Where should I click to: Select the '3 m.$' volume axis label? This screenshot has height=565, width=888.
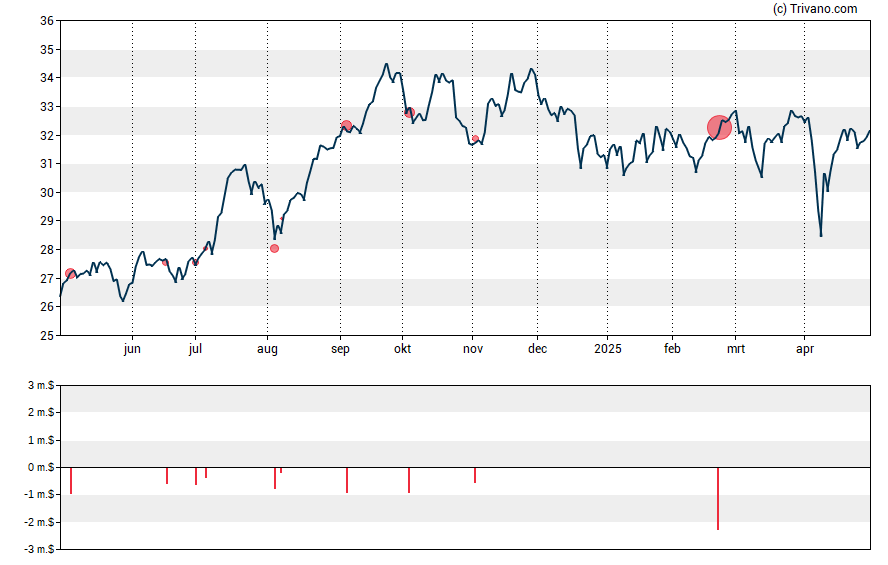pyautogui.click(x=41, y=386)
